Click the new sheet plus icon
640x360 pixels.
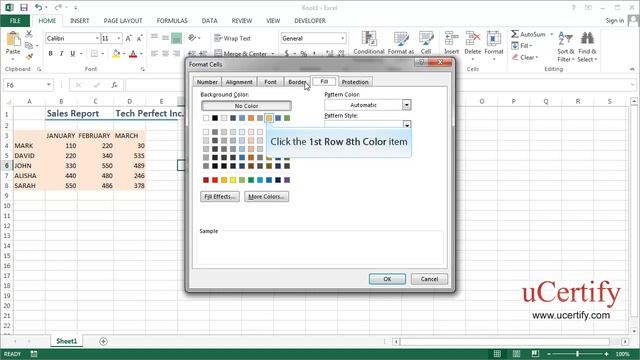coord(103,341)
